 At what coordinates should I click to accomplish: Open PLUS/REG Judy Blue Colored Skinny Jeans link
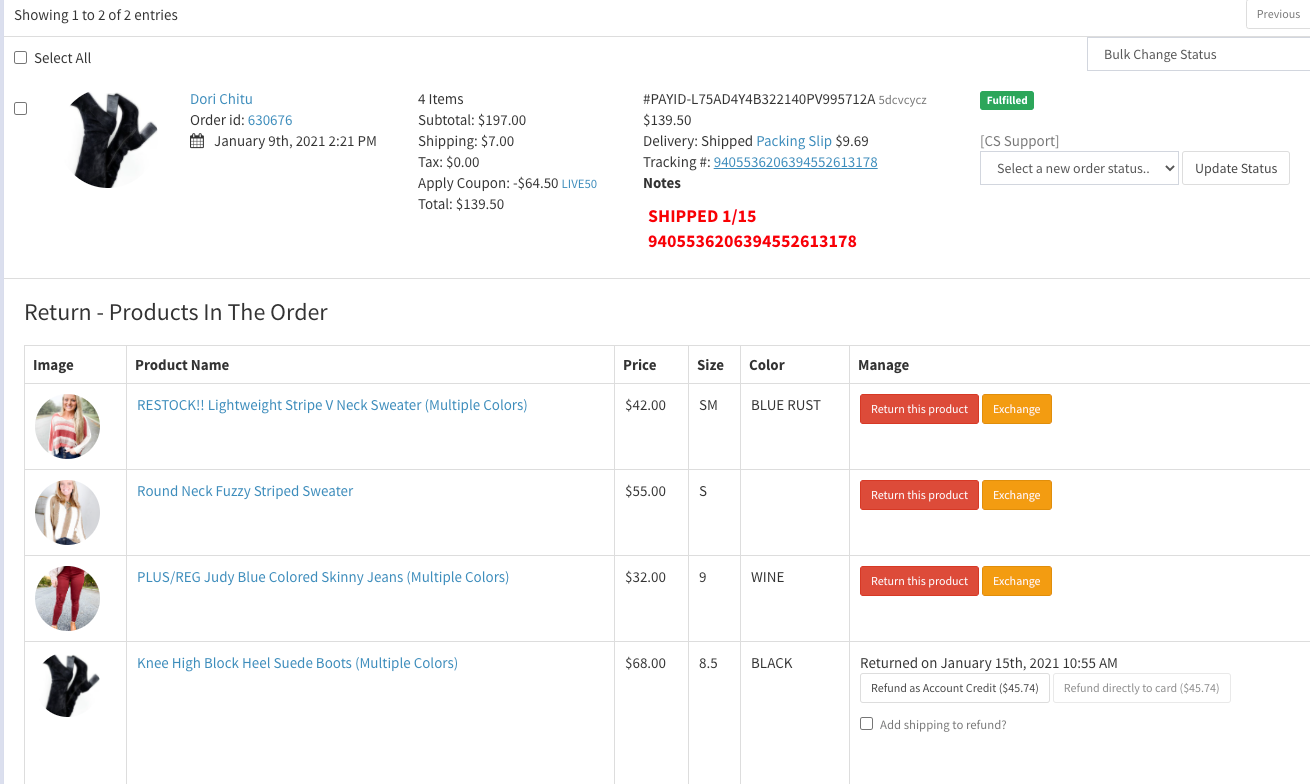323,577
